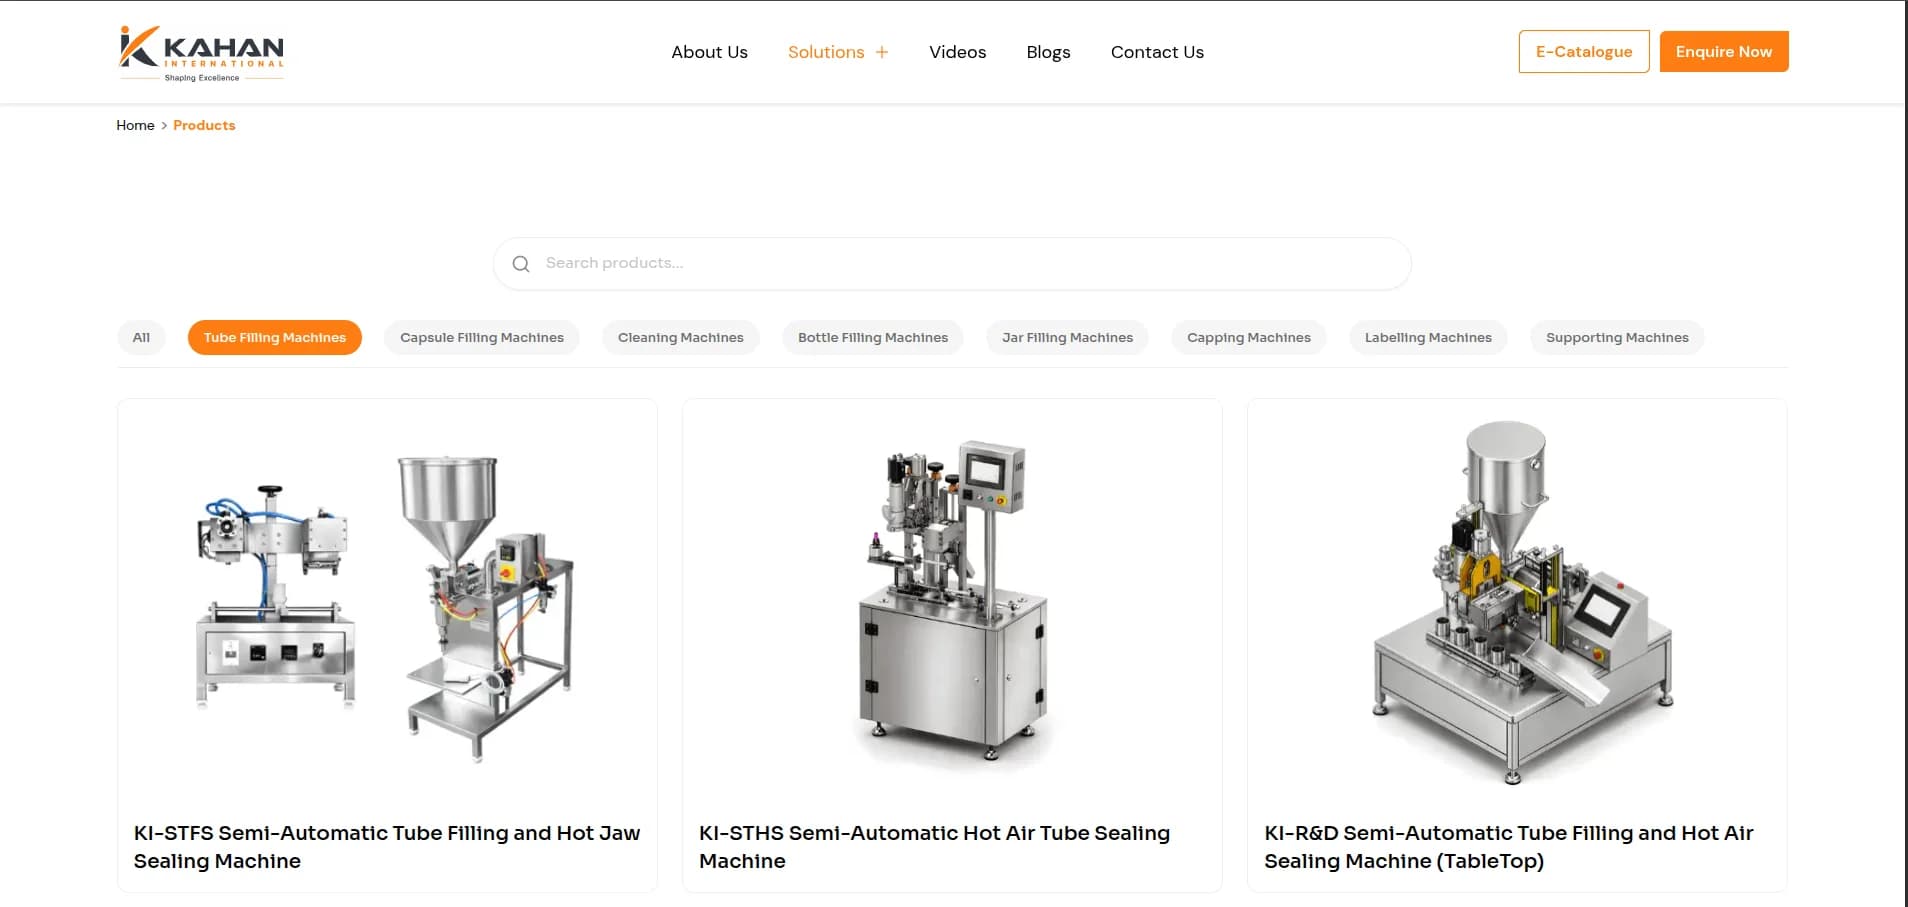1908x907 pixels.
Task: Focus the Search products field
Action: pyautogui.click(x=952, y=264)
